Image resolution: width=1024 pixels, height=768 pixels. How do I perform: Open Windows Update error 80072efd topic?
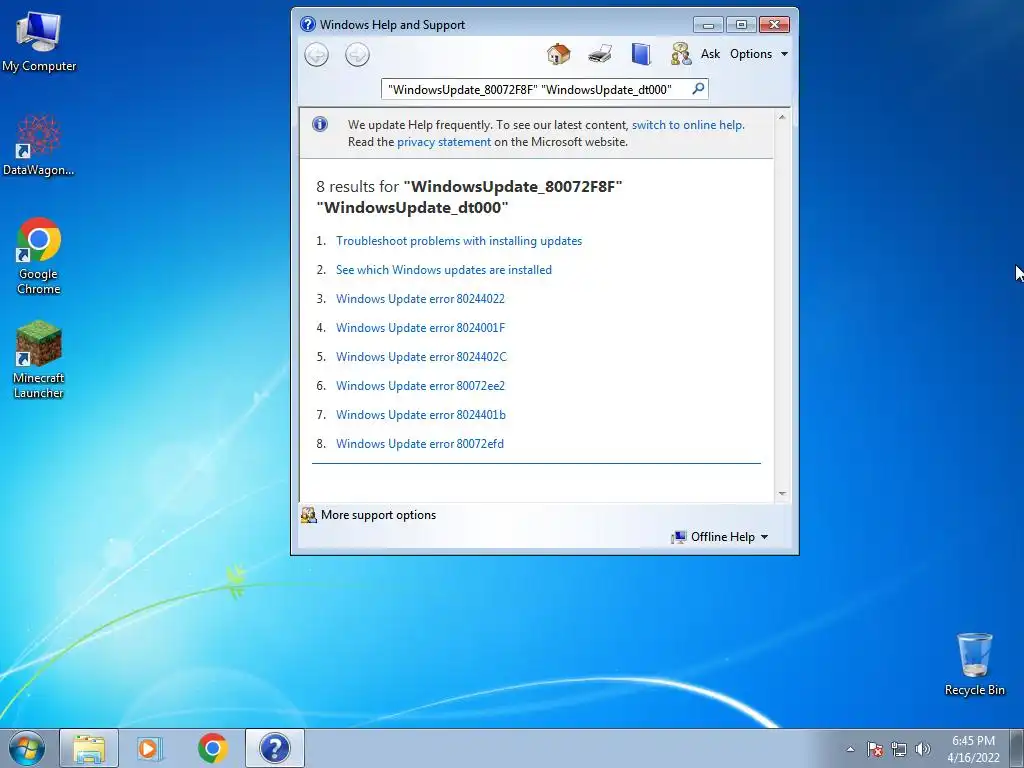tap(420, 443)
